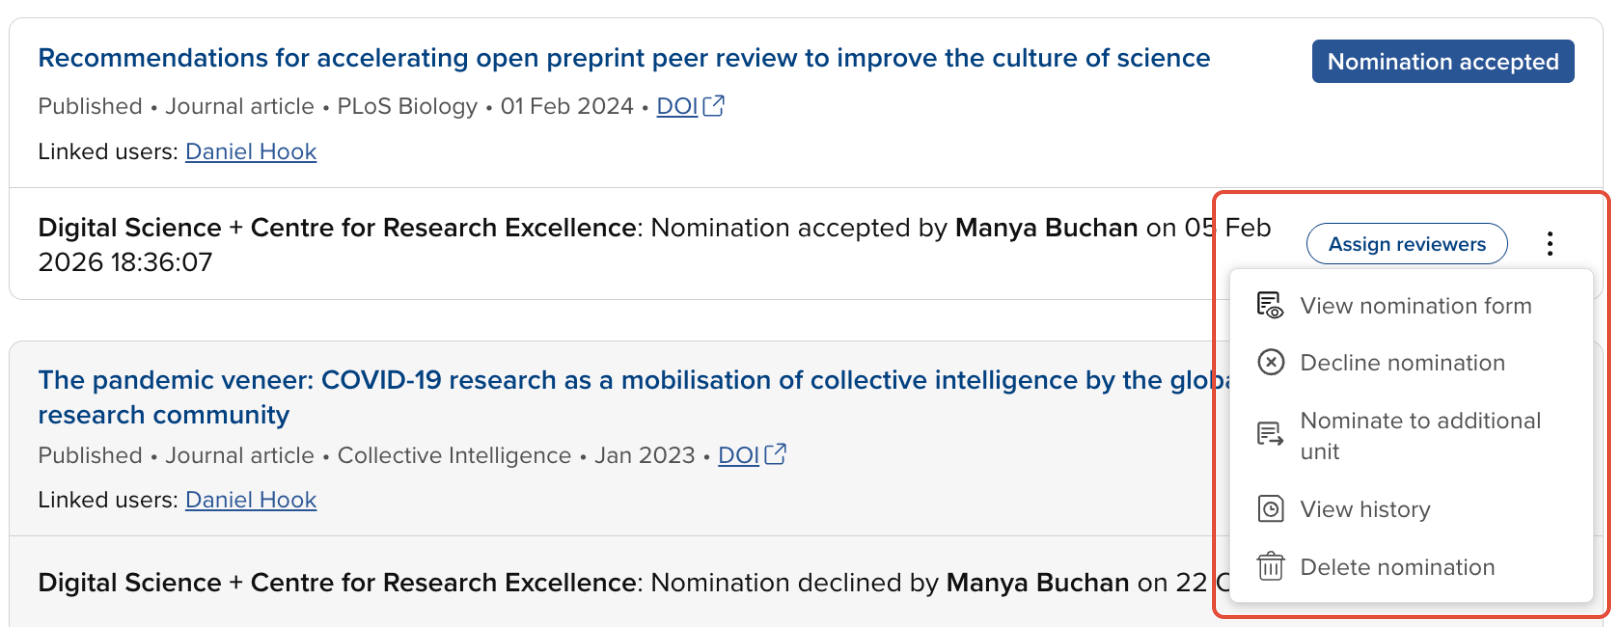Open Daniel Hook link under the PLoS Biology article
The height and width of the screenshot is (627, 1621).
(x=251, y=152)
